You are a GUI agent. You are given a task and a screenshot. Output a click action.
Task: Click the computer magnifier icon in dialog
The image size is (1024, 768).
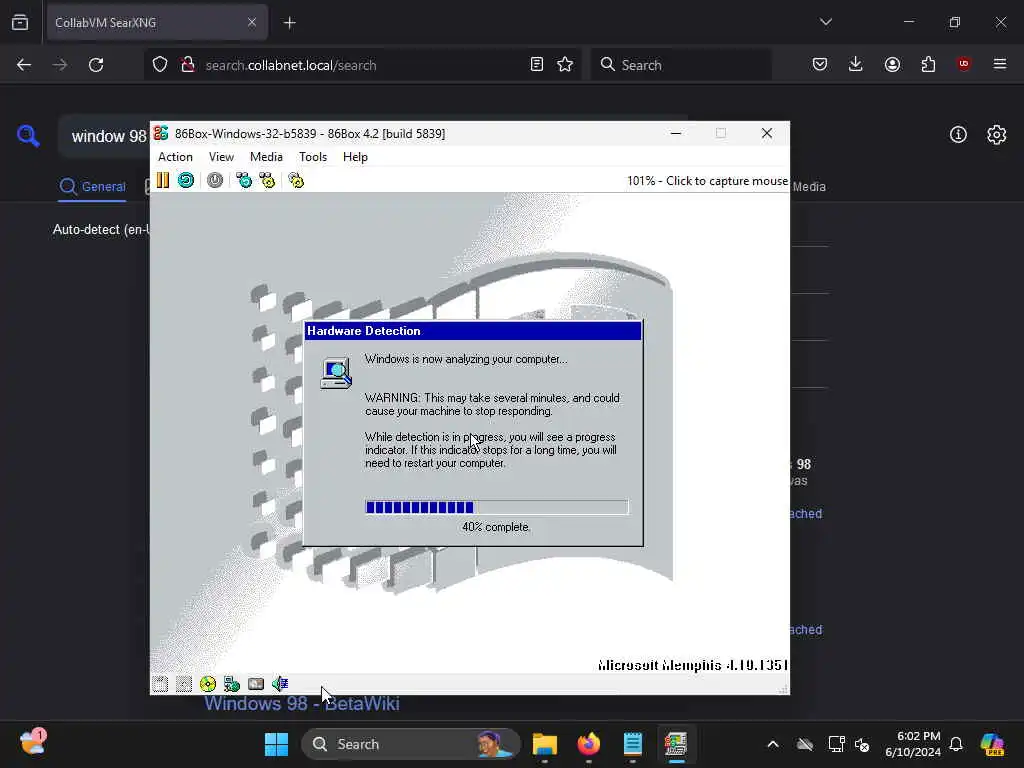336,373
